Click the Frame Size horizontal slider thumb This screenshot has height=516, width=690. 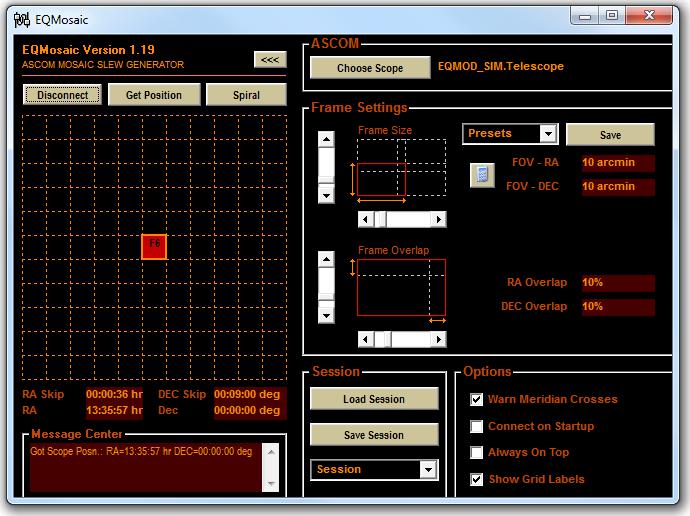[380, 219]
